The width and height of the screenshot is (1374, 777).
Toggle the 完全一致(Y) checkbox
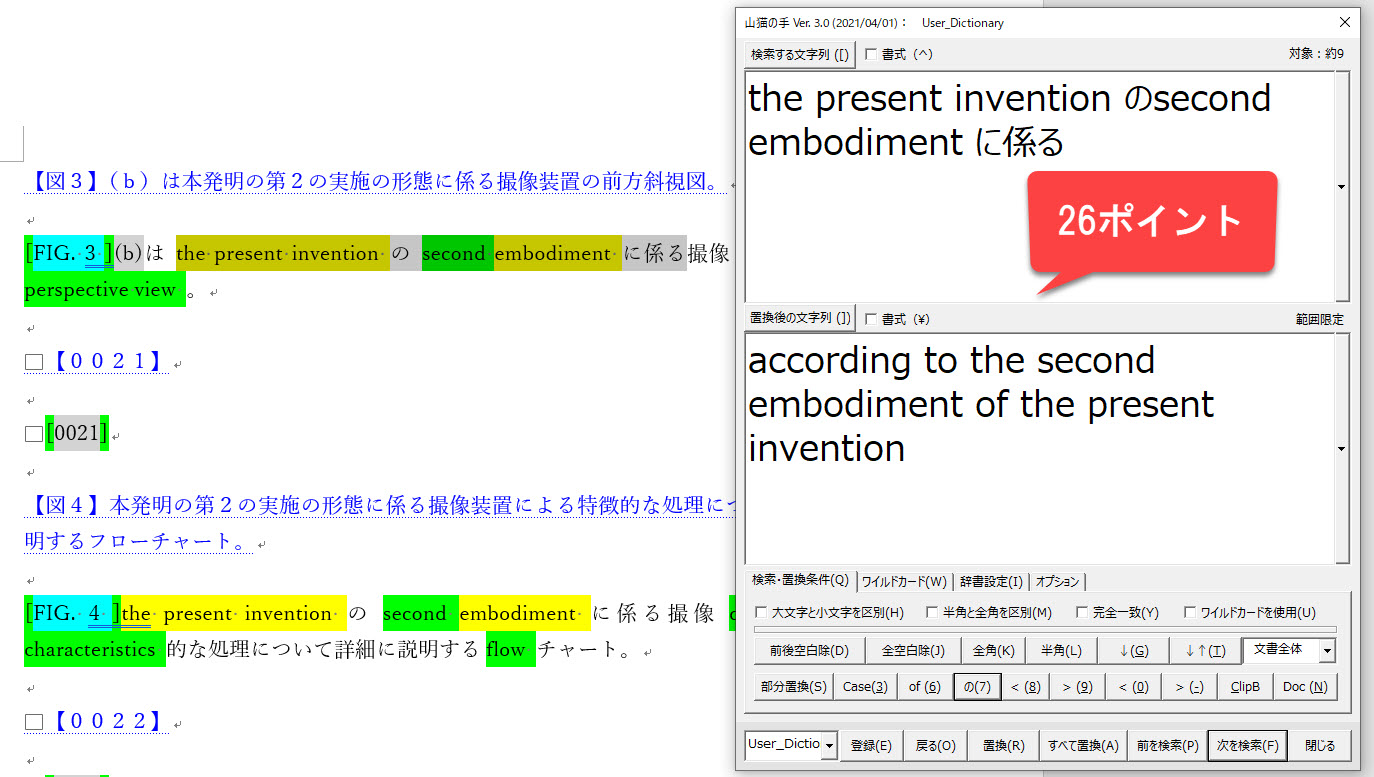[1082, 613]
